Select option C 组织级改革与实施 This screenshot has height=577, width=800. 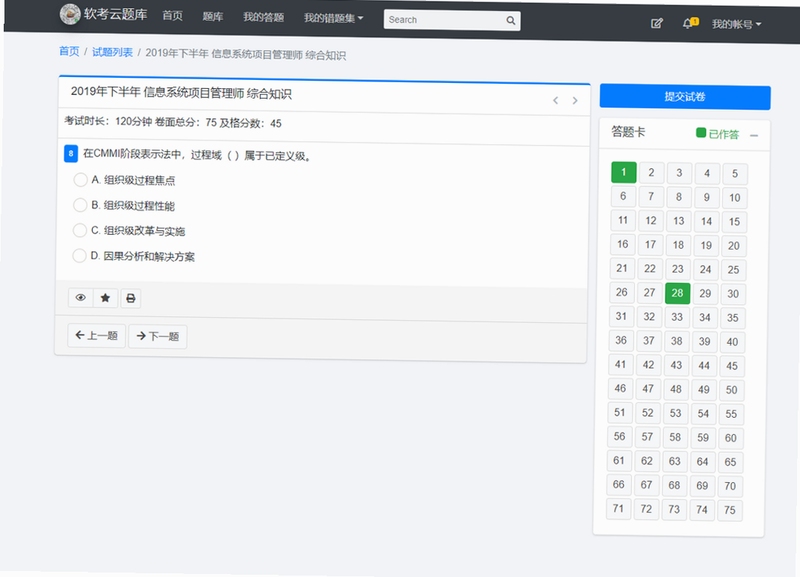80,230
